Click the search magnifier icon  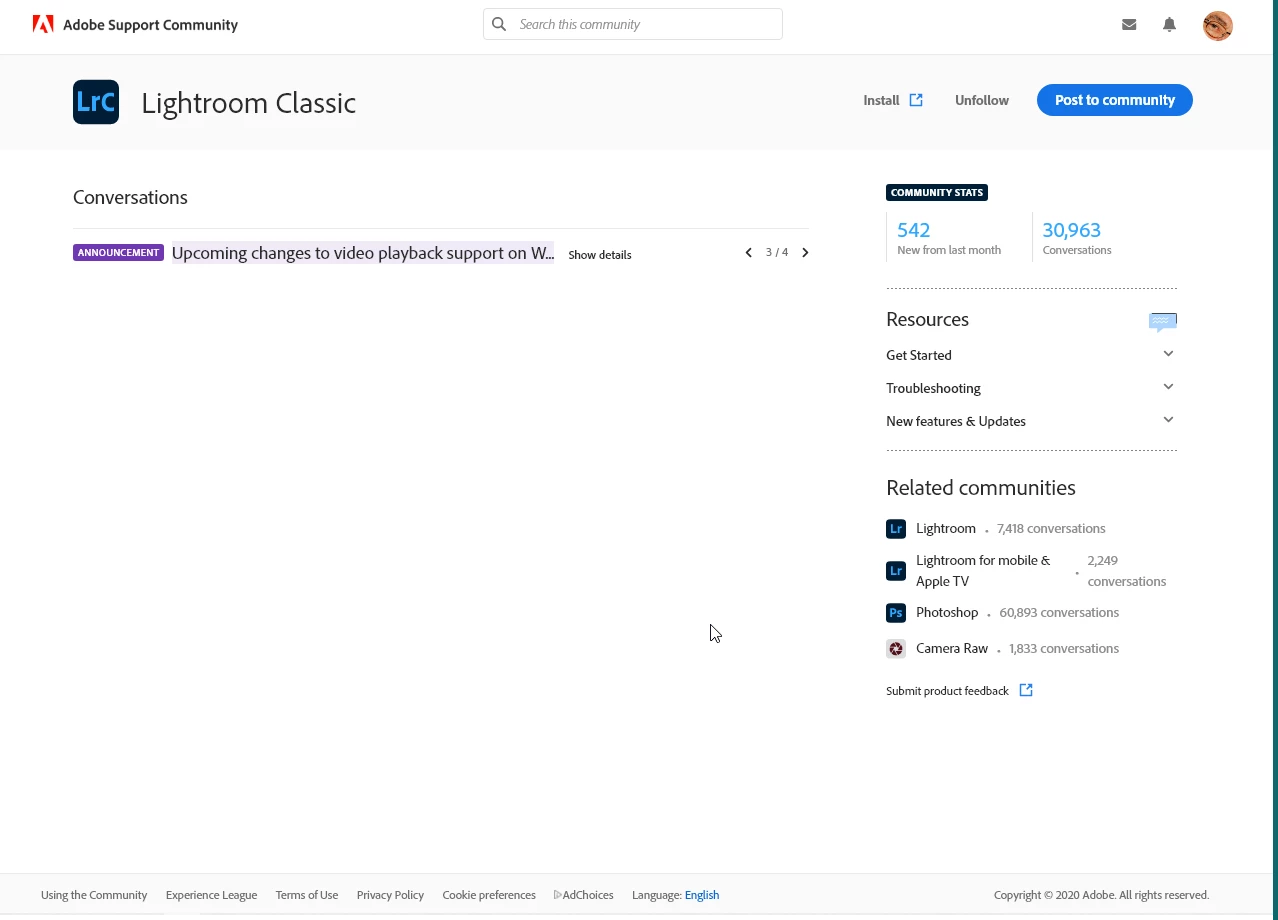click(x=499, y=24)
